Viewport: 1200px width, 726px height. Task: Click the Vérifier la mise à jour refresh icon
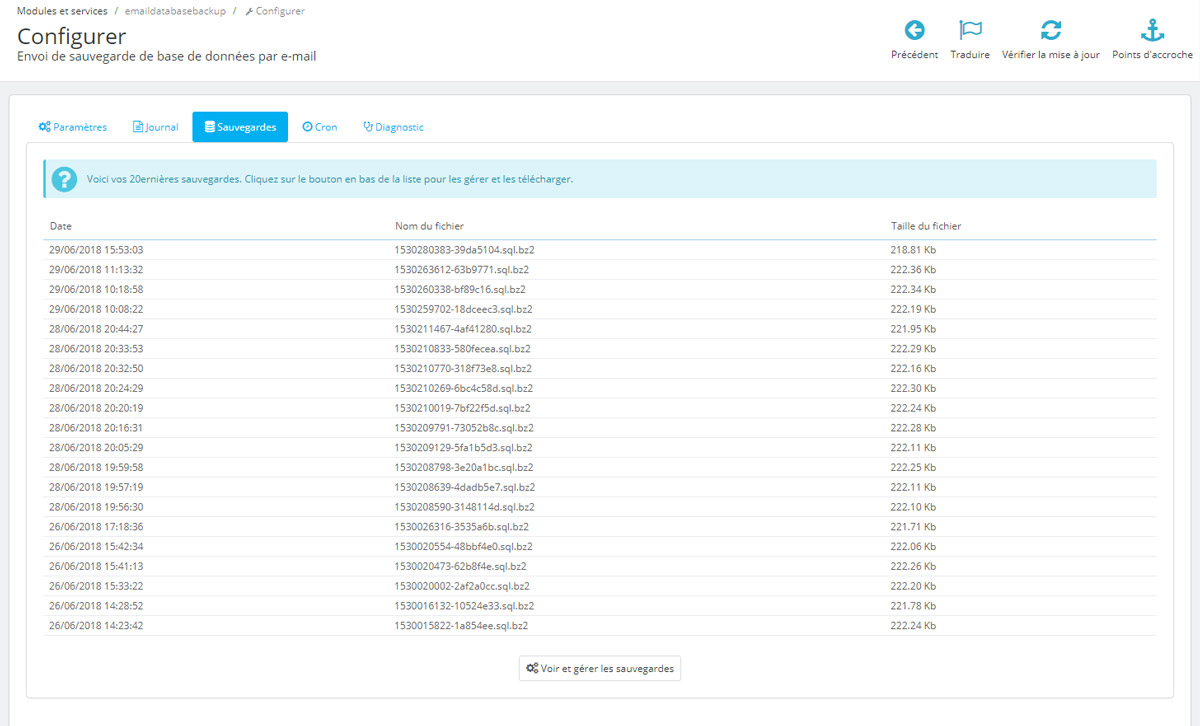[x=1050, y=31]
